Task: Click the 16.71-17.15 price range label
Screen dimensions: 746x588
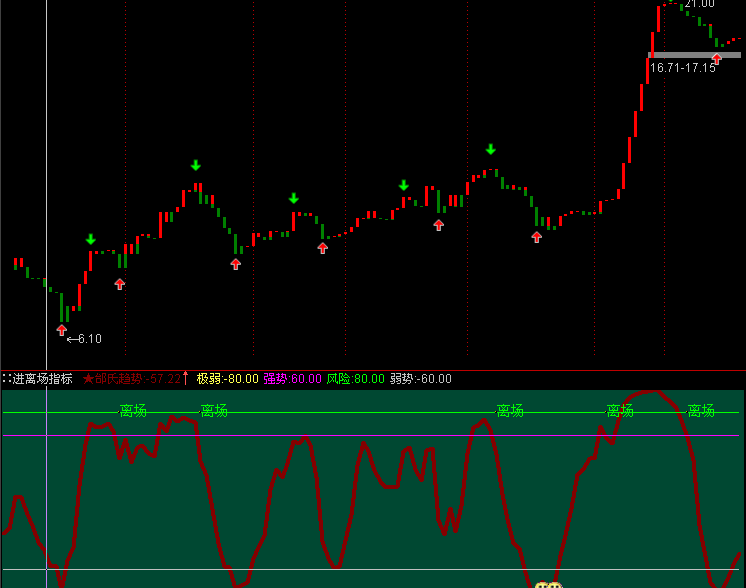Action: click(683, 68)
